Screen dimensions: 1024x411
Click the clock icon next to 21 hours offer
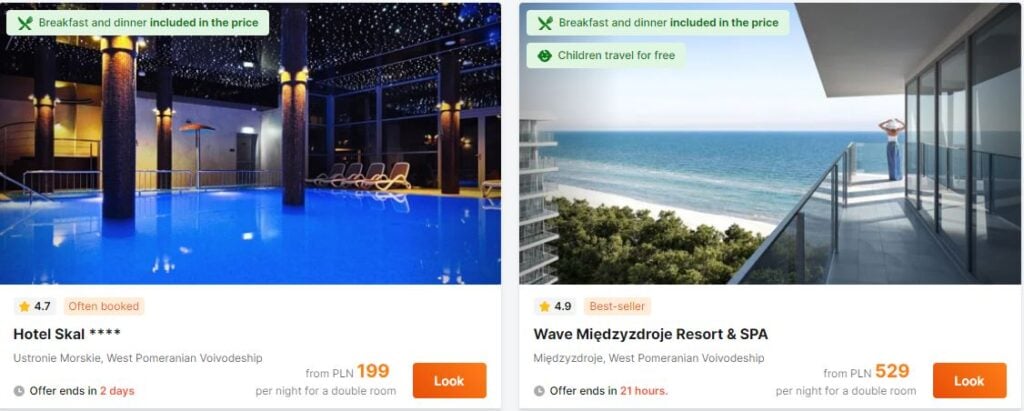pos(539,391)
